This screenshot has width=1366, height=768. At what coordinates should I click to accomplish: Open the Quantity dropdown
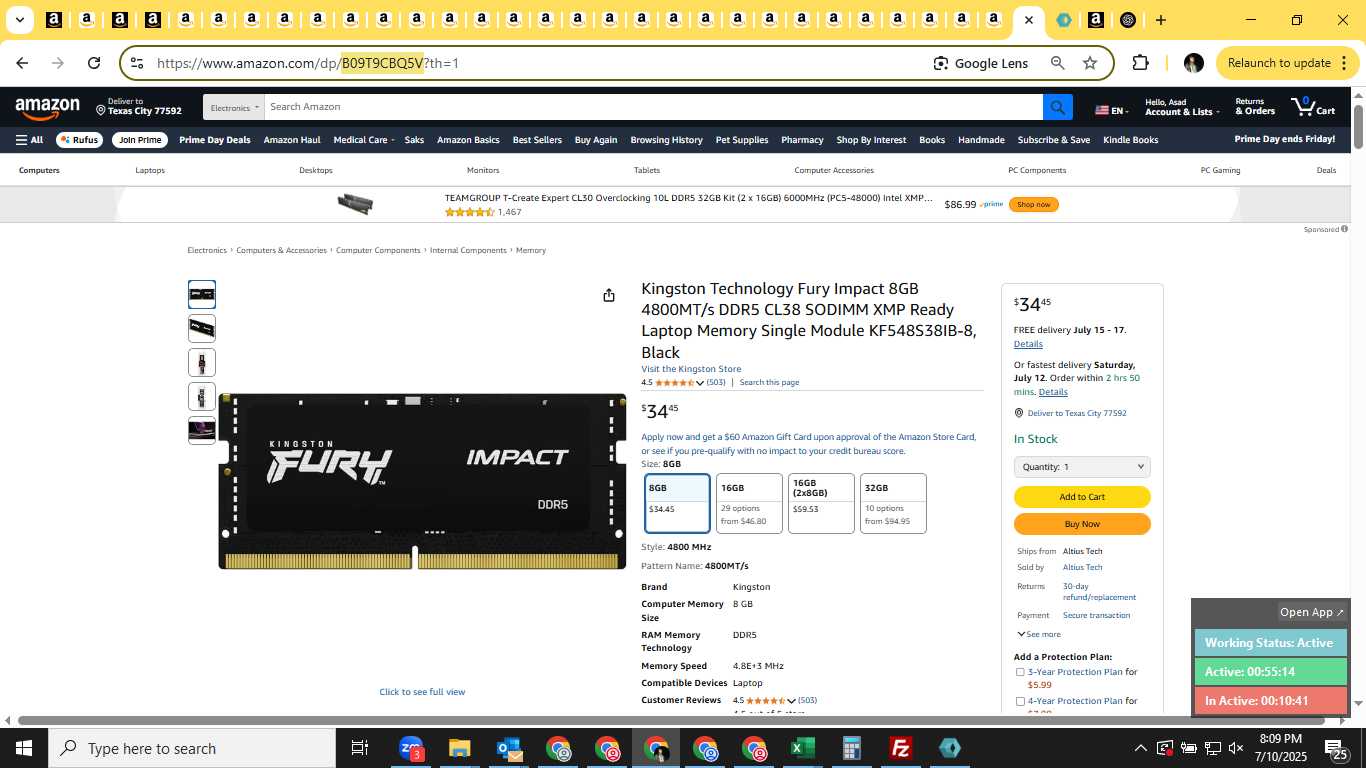click(x=1082, y=467)
